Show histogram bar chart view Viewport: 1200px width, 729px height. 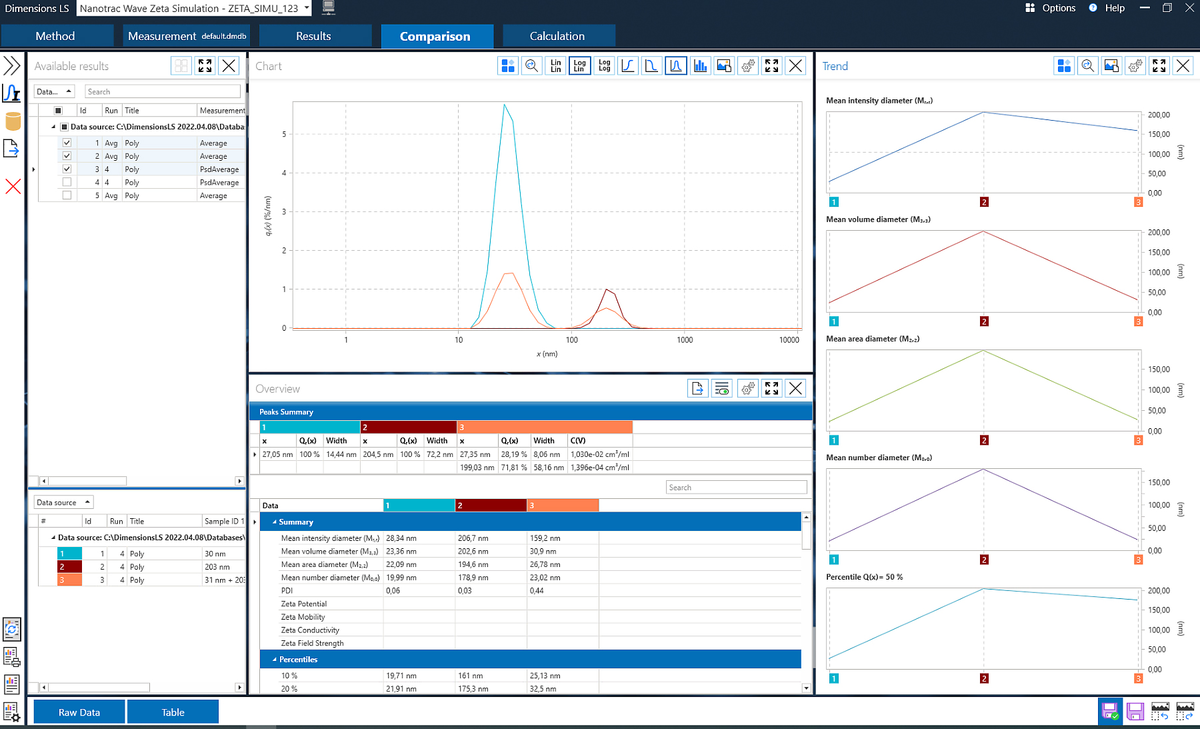tap(700, 66)
